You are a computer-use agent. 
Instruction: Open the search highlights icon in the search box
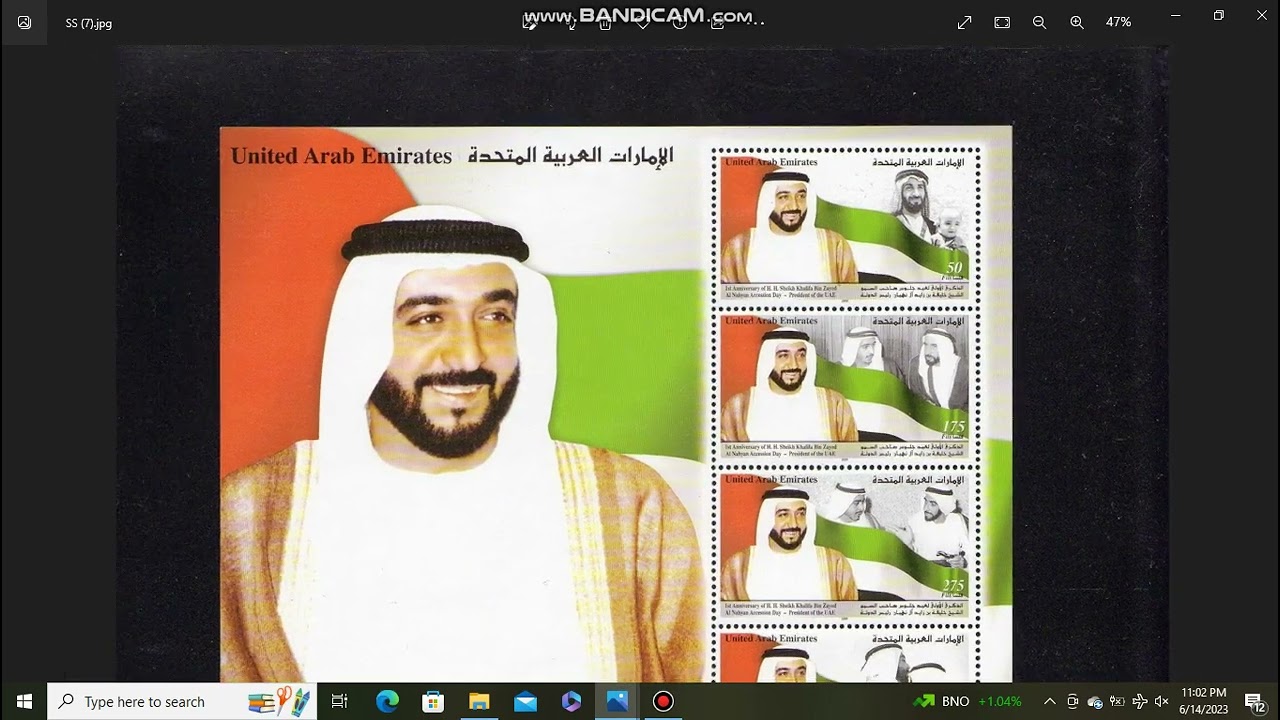(279, 700)
